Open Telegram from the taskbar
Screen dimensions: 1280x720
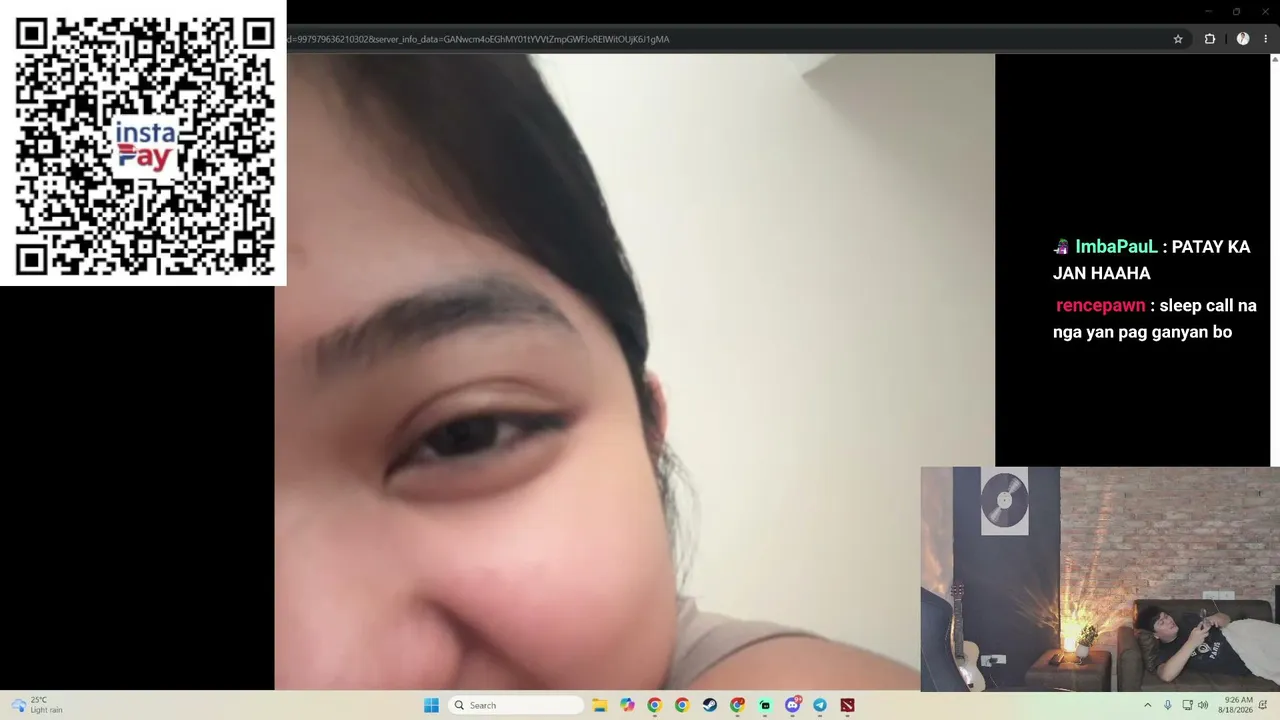(x=820, y=705)
